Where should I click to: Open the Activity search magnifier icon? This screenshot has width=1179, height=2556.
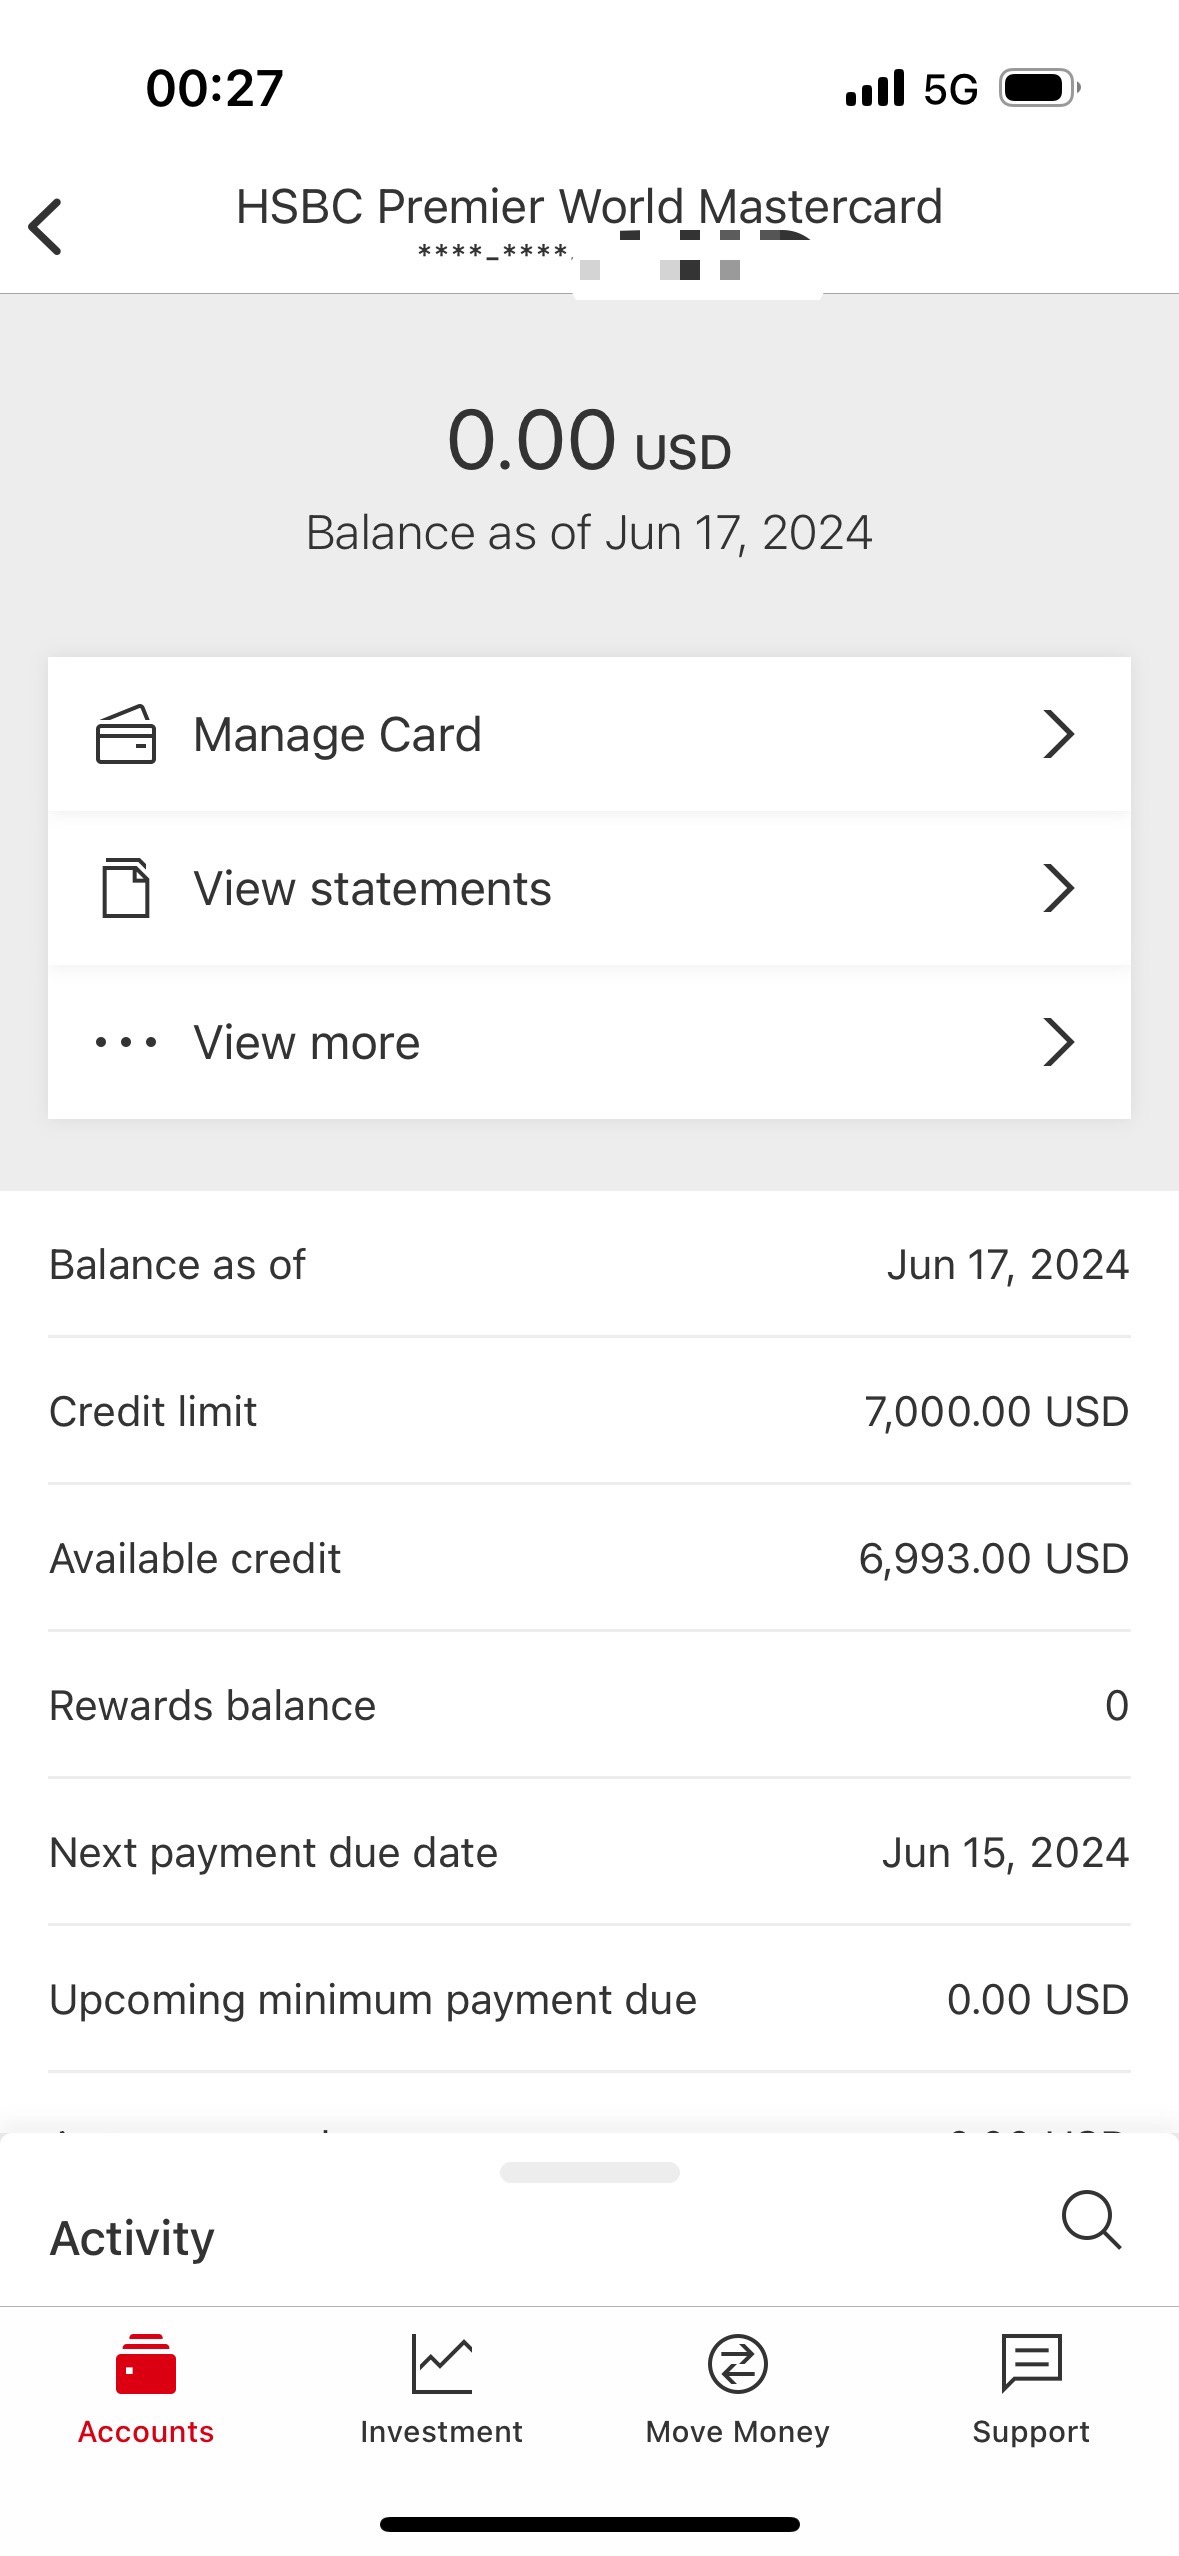1091,2220
